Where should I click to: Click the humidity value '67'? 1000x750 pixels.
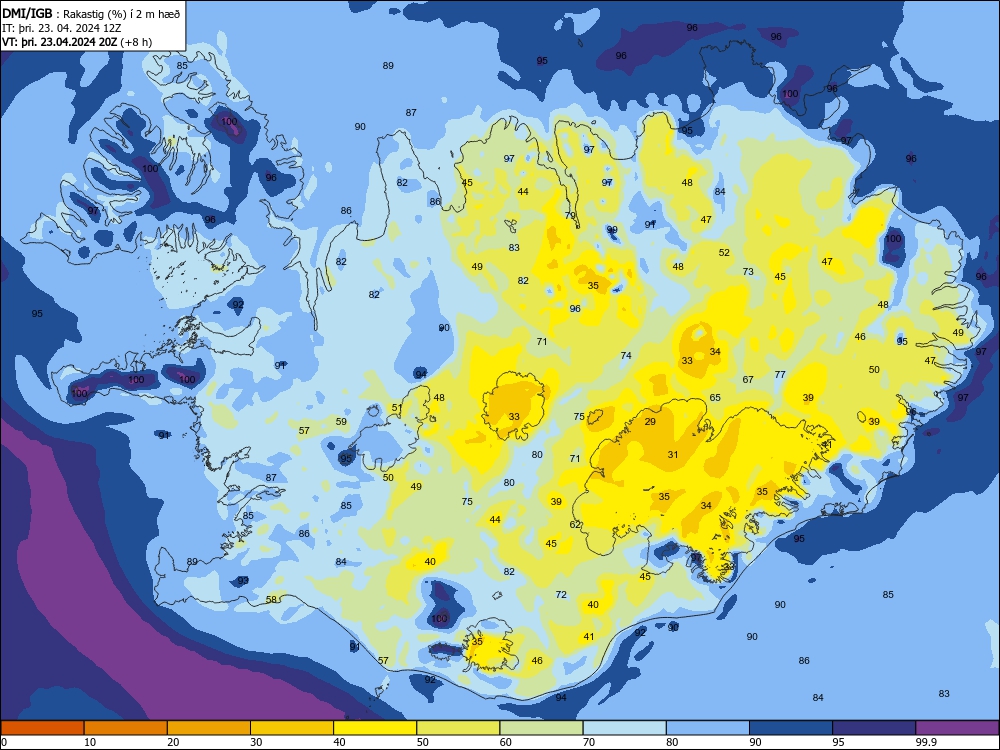[748, 379]
